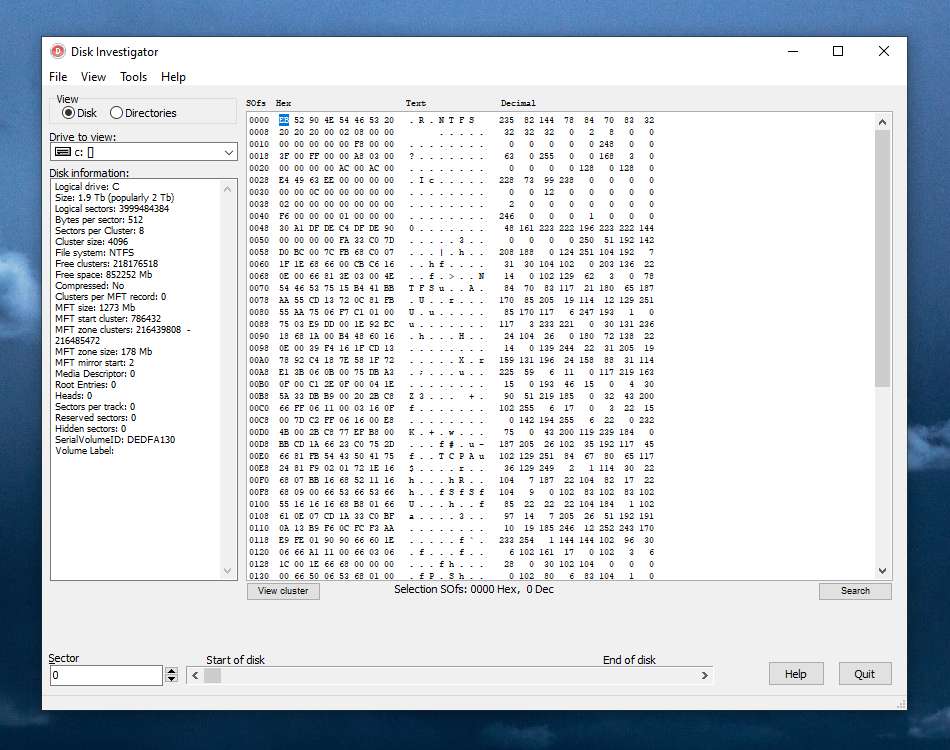950x750 pixels.
Task: Click disk information scroll up arrow
Action: [227, 189]
